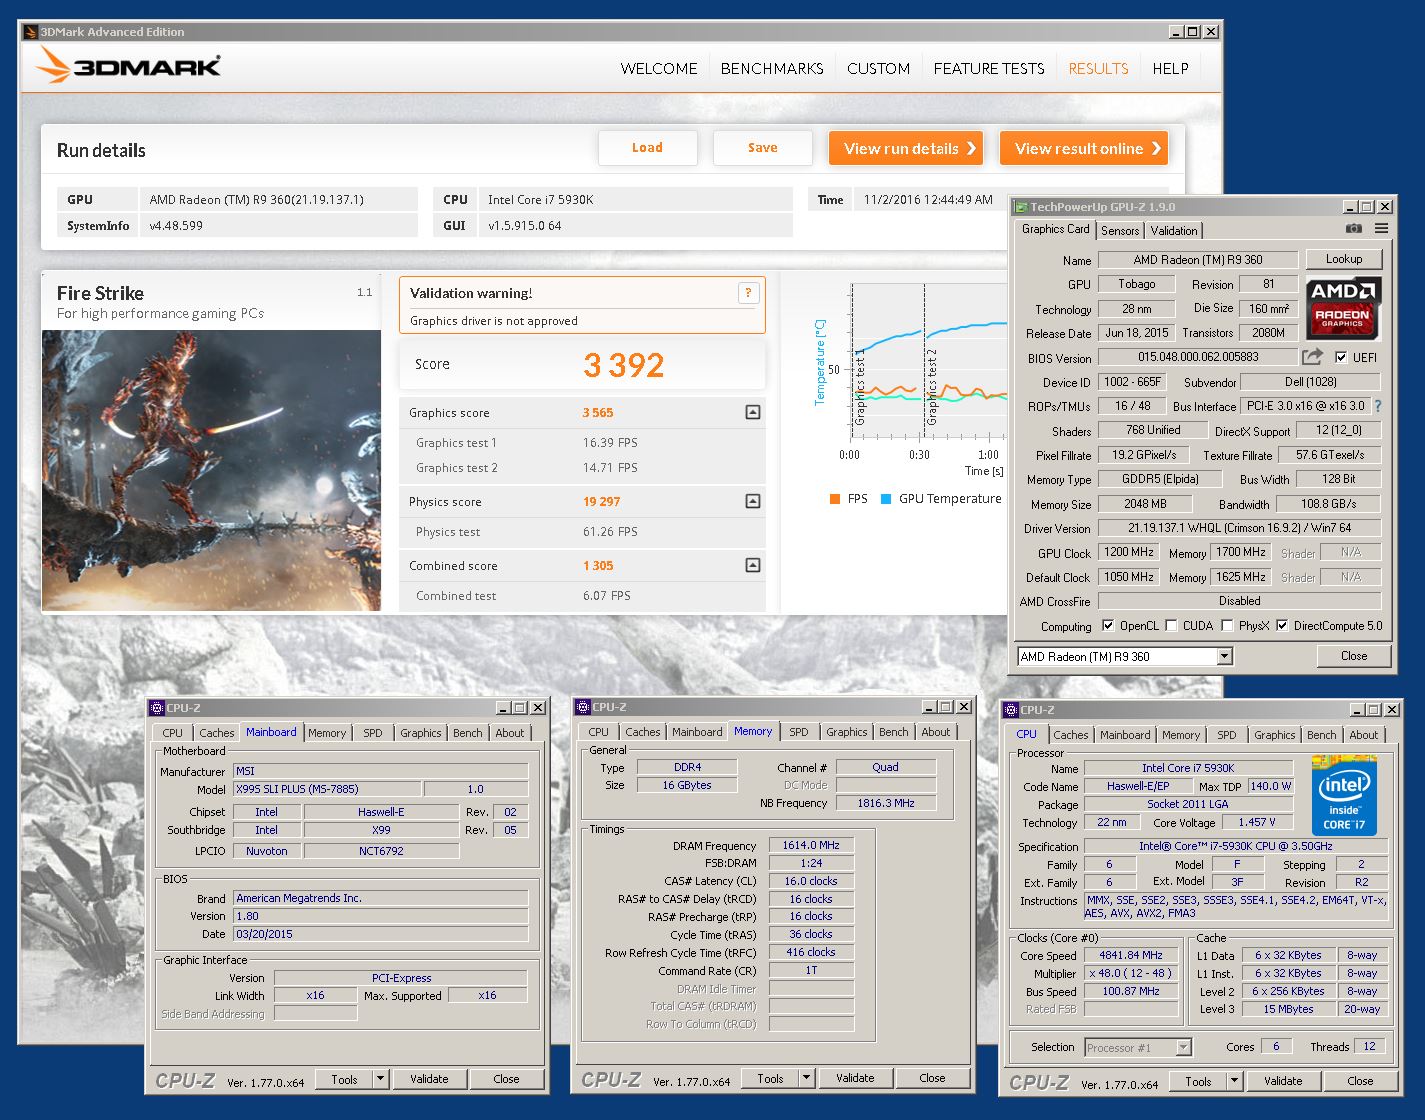Click the Close button in GPU-Z
1425x1120 pixels.
(1354, 656)
